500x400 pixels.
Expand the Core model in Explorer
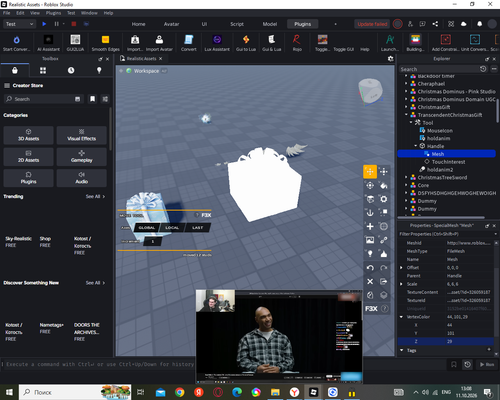(x=406, y=185)
